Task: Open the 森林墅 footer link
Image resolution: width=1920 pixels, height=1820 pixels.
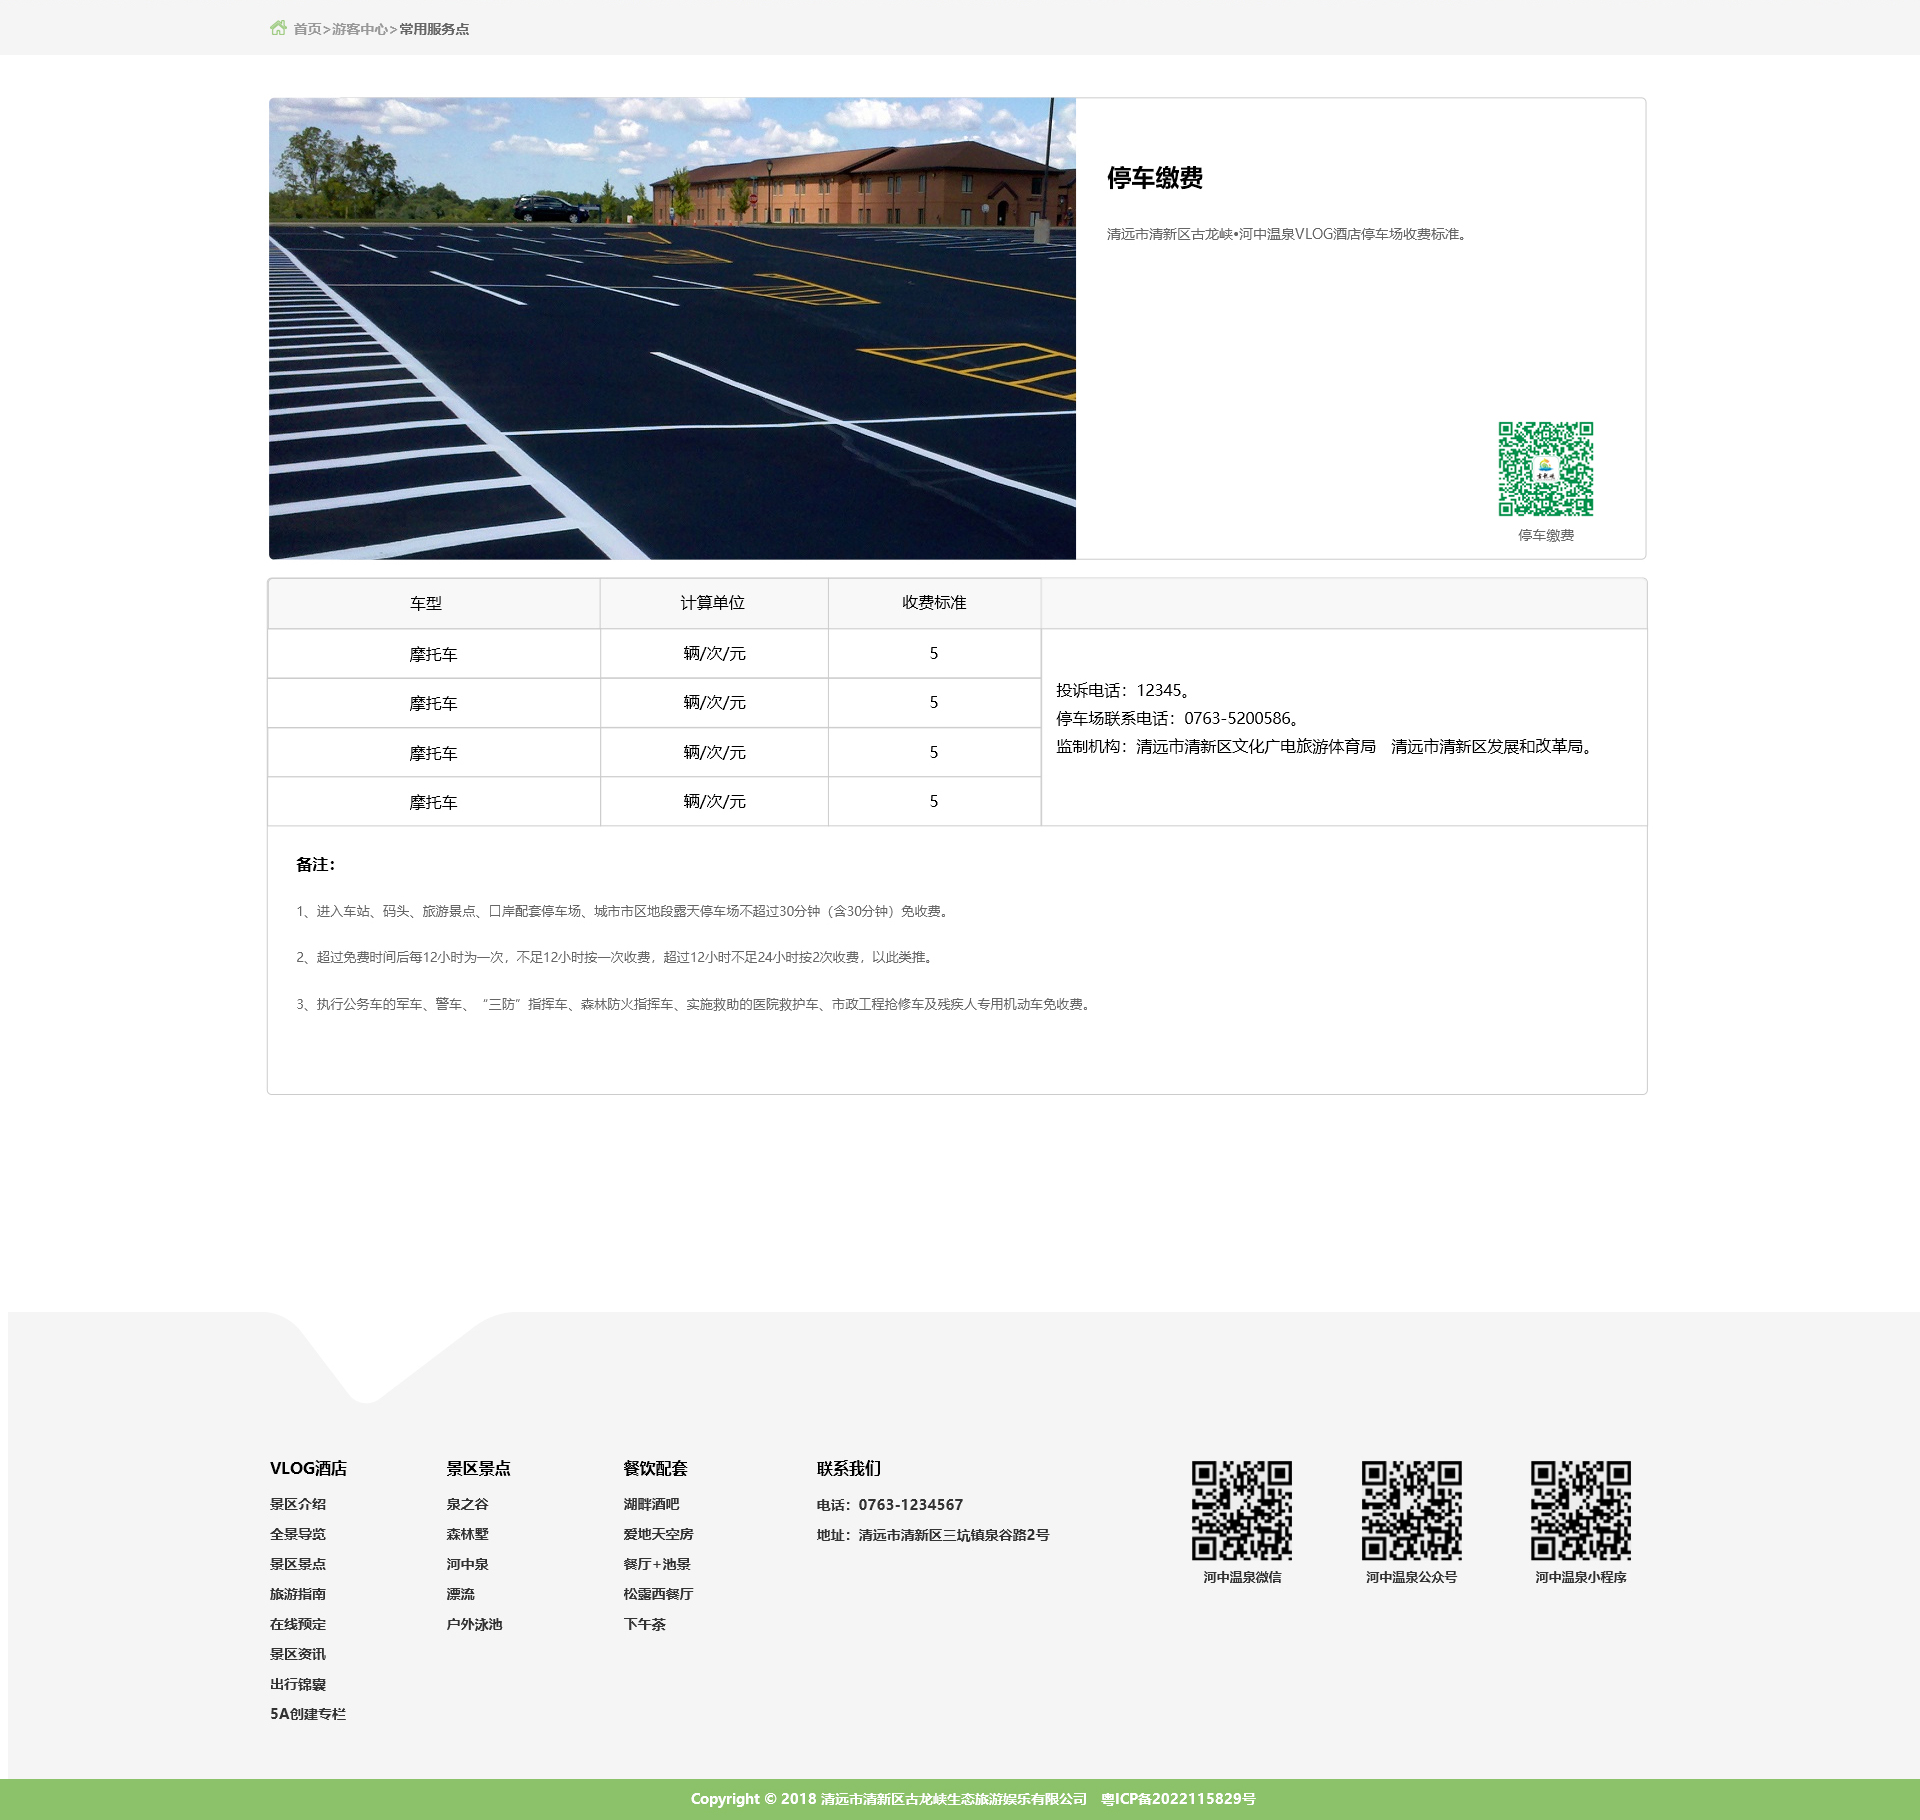Action: 467,1534
